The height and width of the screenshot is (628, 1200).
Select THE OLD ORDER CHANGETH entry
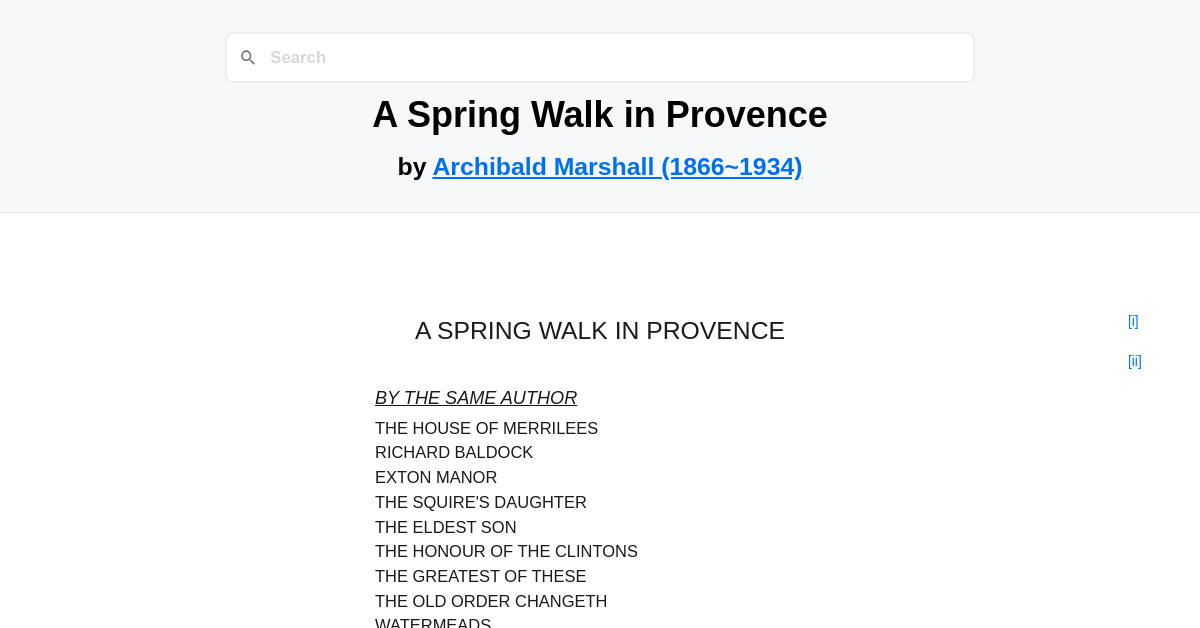(x=491, y=601)
